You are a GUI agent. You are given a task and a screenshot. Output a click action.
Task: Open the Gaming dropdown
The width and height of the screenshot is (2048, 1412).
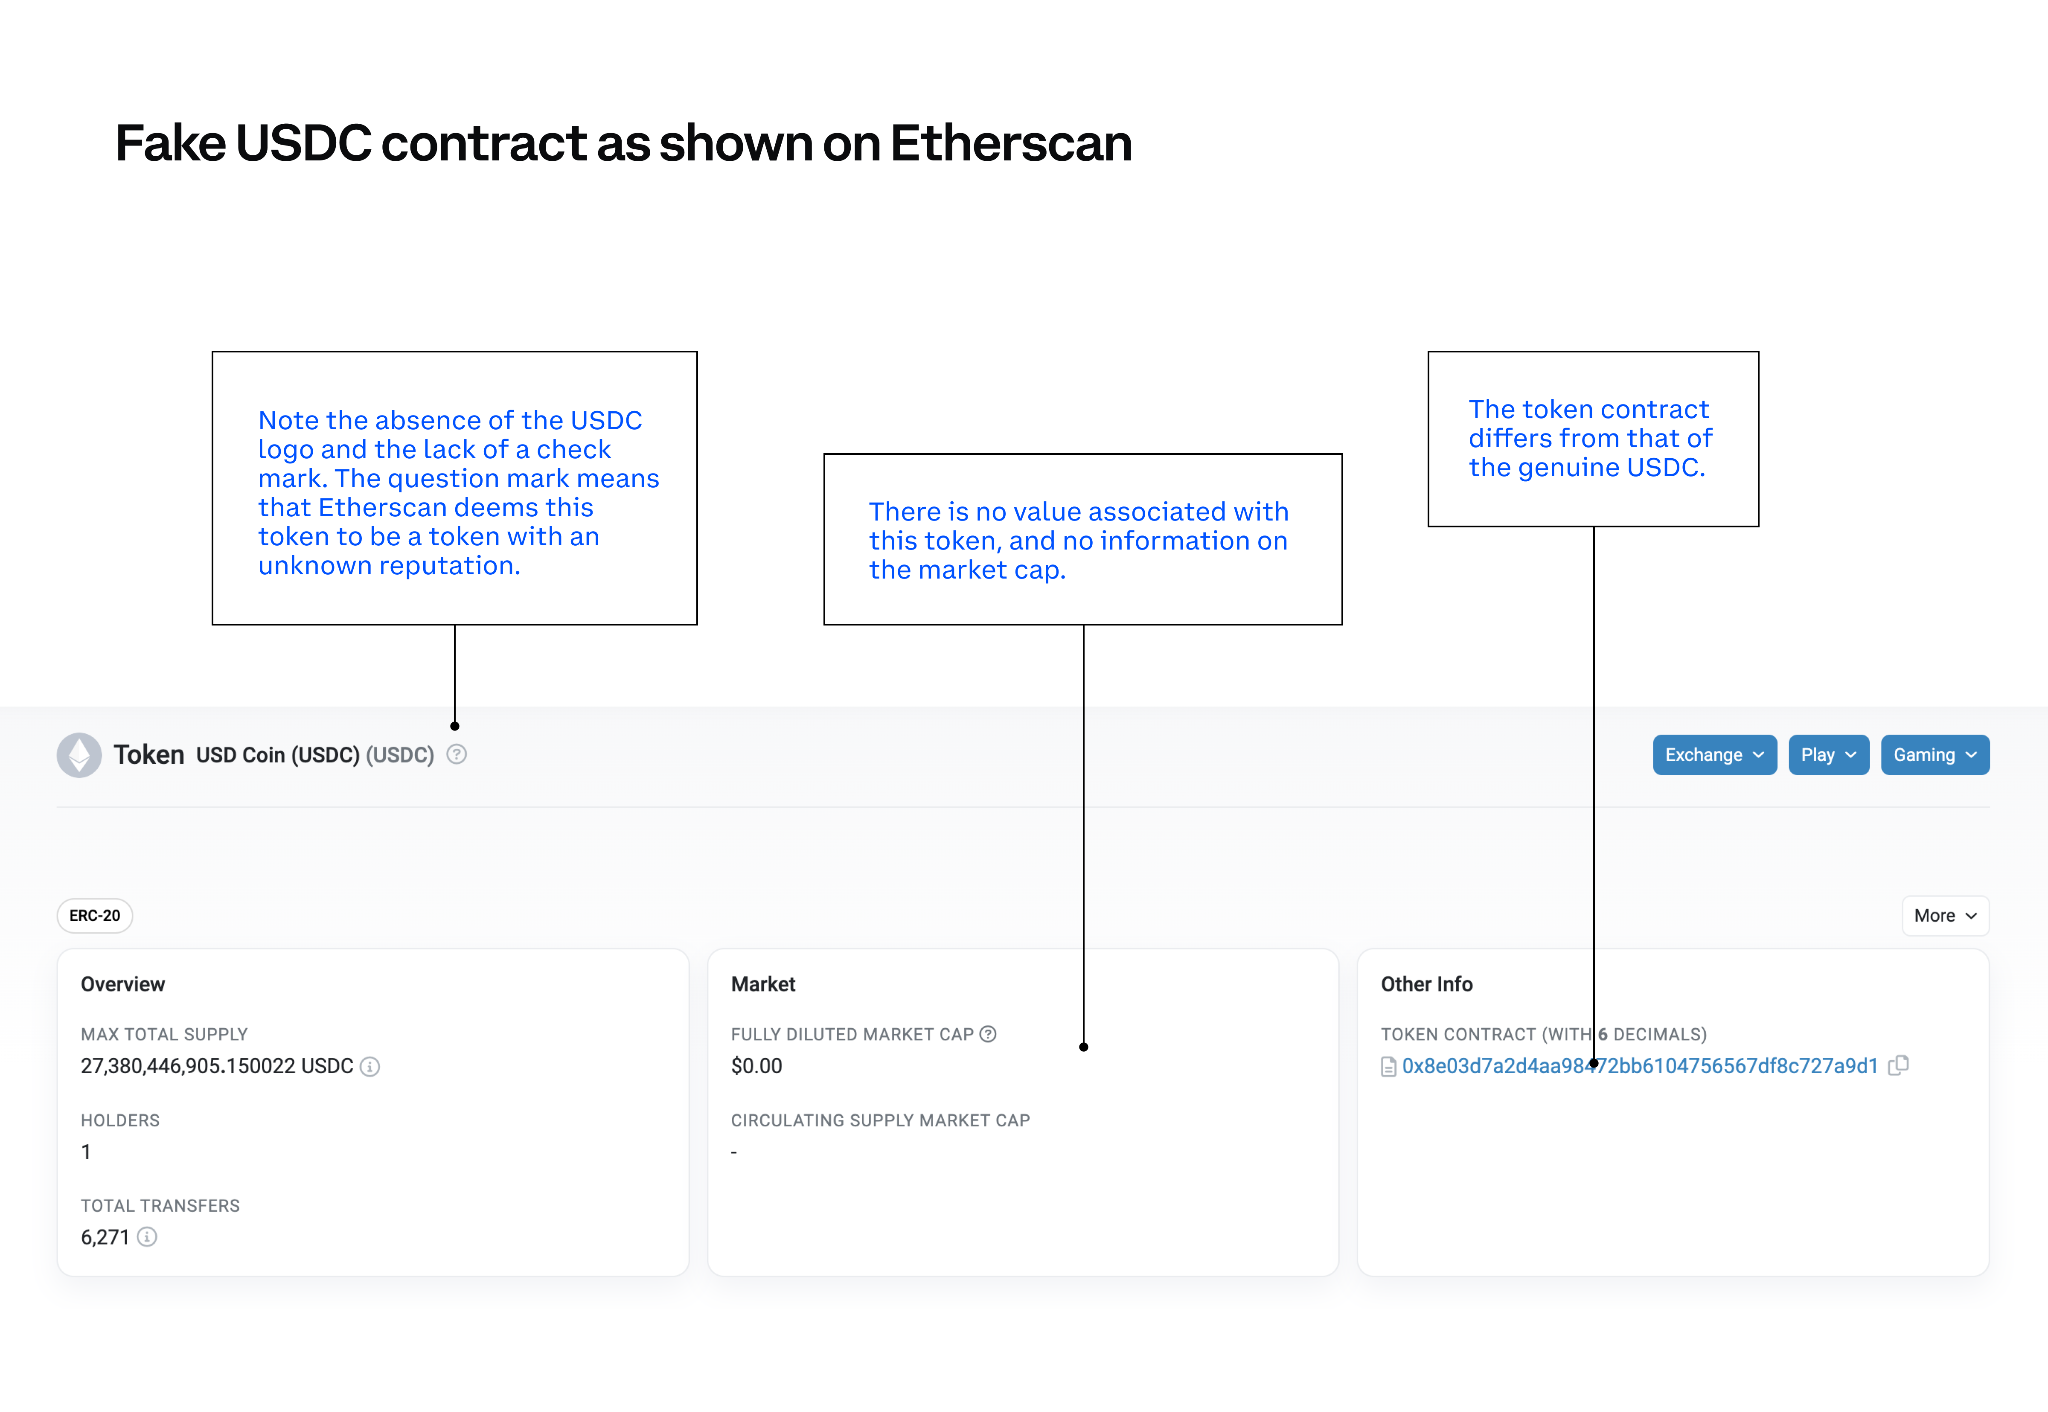point(1934,755)
